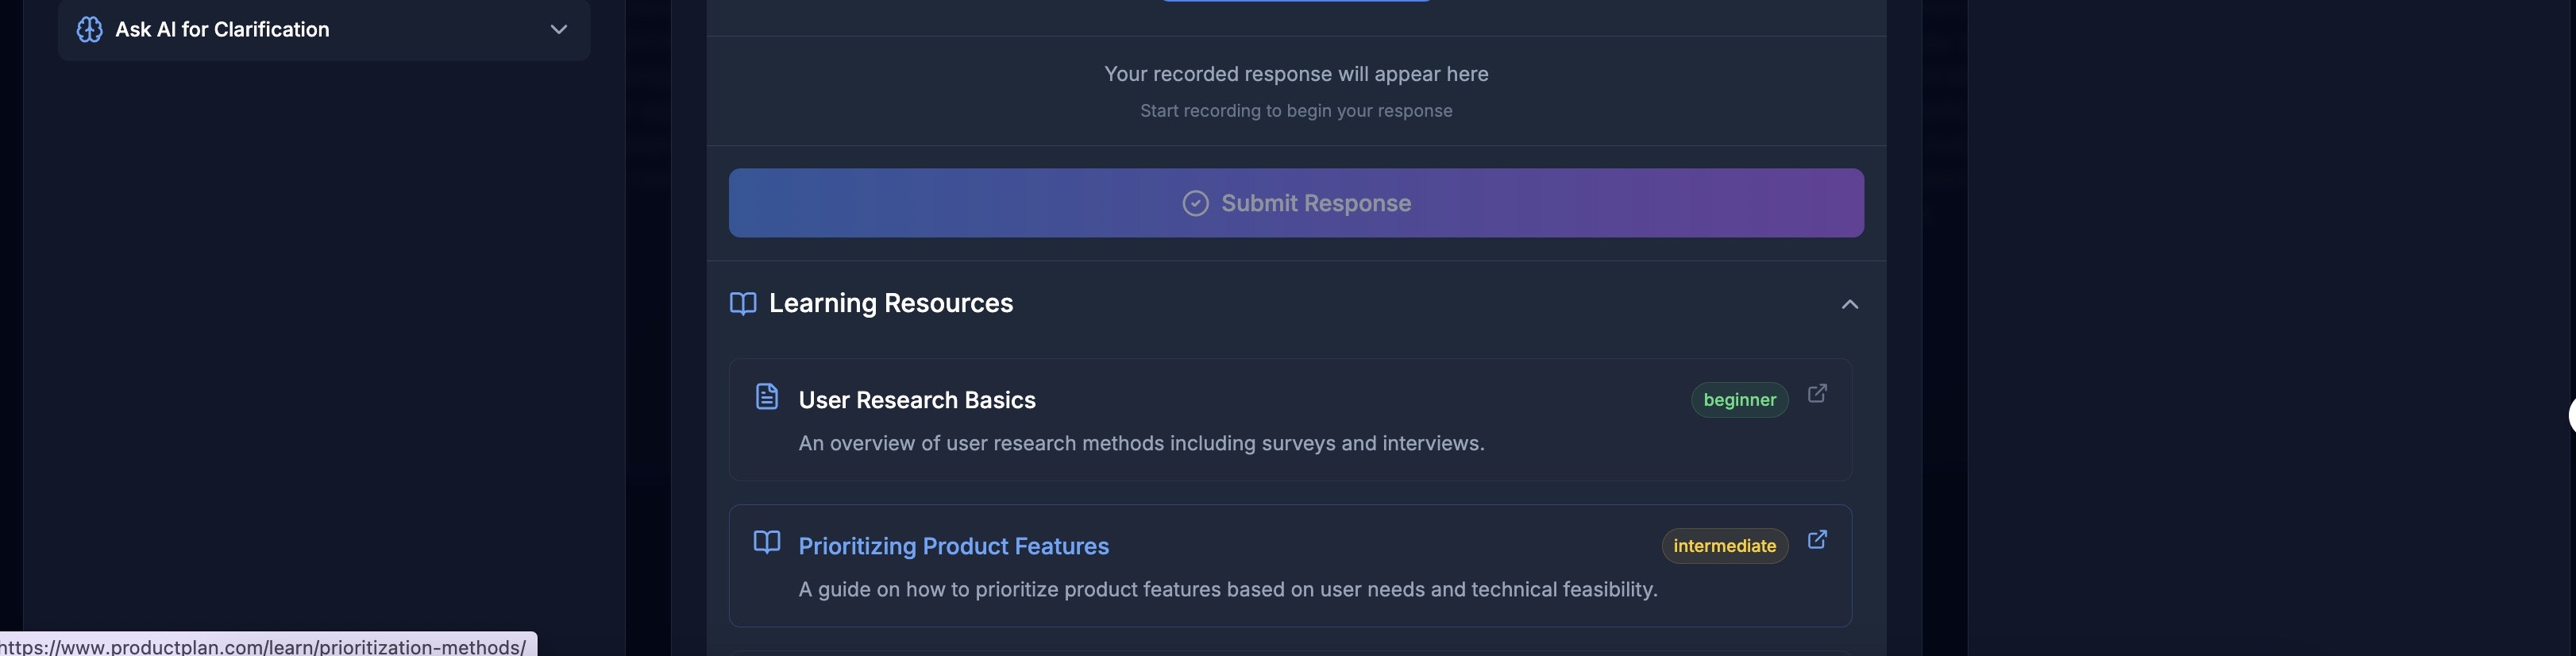The height and width of the screenshot is (656, 2576).
Task: Click the beginner difficulty badge
Action: [x=1739, y=400]
